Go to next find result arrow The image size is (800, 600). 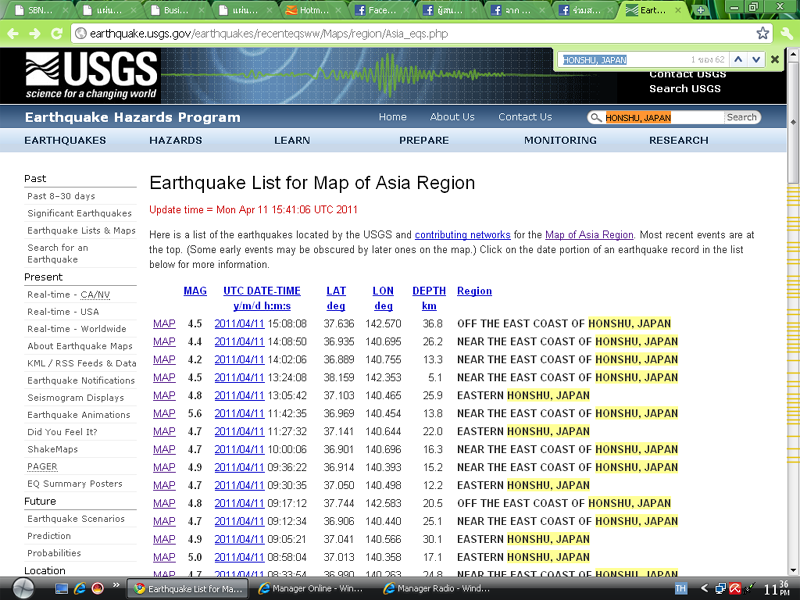click(x=756, y=60)
